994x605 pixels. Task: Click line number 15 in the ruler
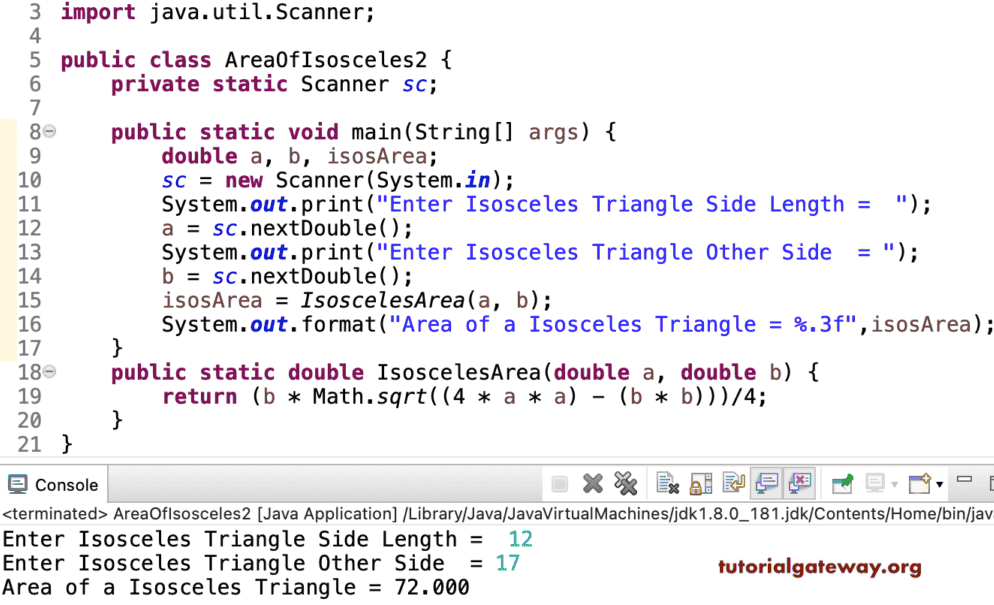[30, 300]
